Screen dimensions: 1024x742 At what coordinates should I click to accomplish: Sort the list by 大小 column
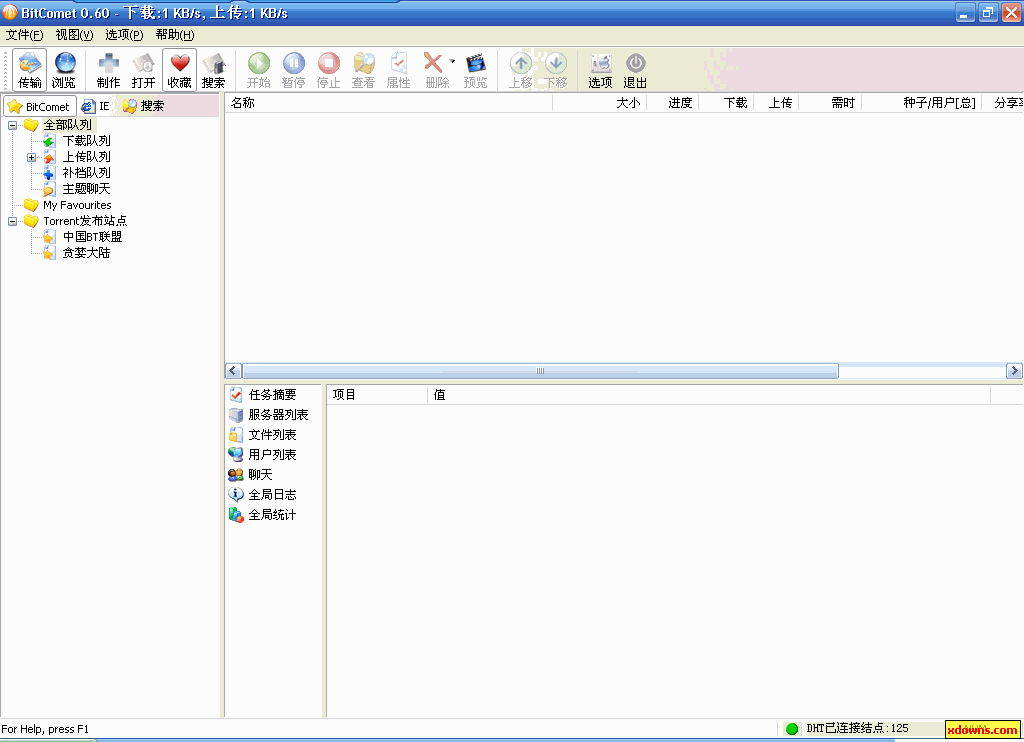[600, 103]
